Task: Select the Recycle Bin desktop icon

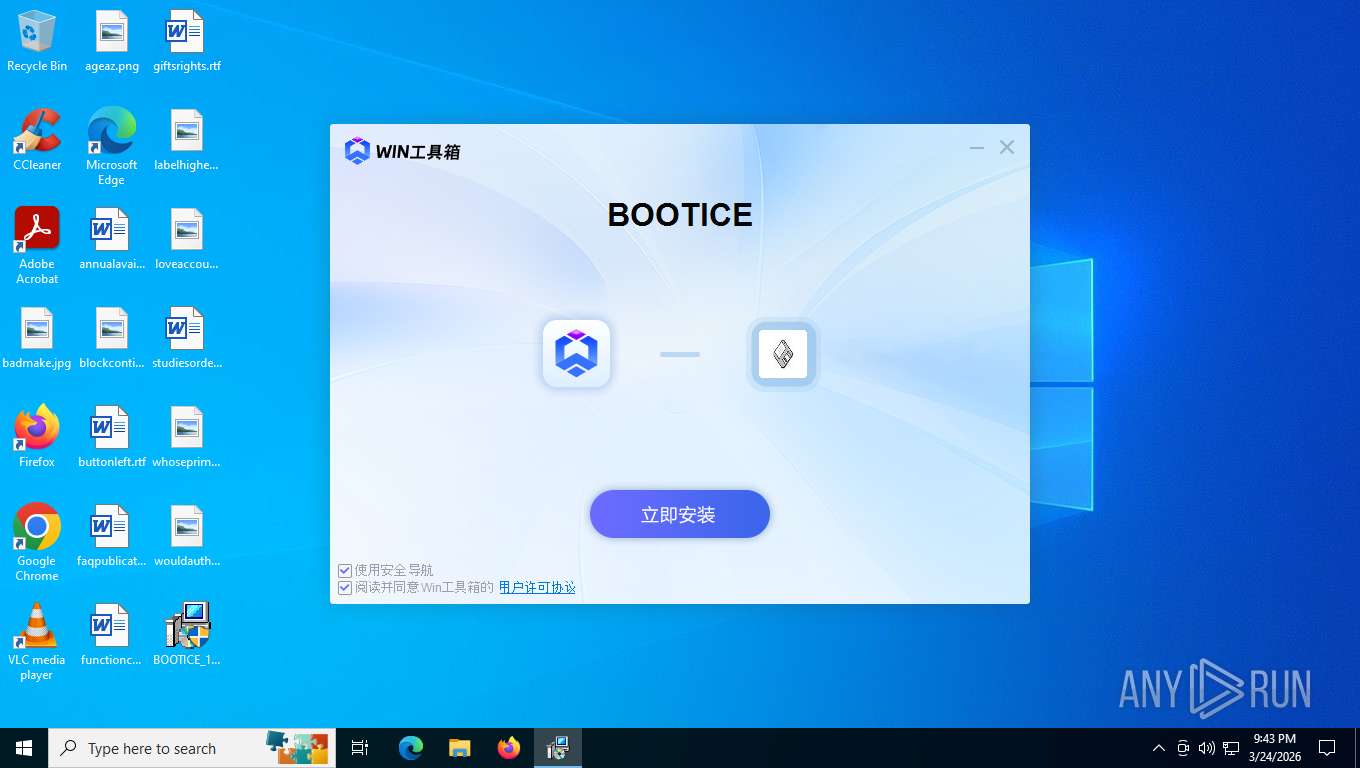Action: [37, 41]
